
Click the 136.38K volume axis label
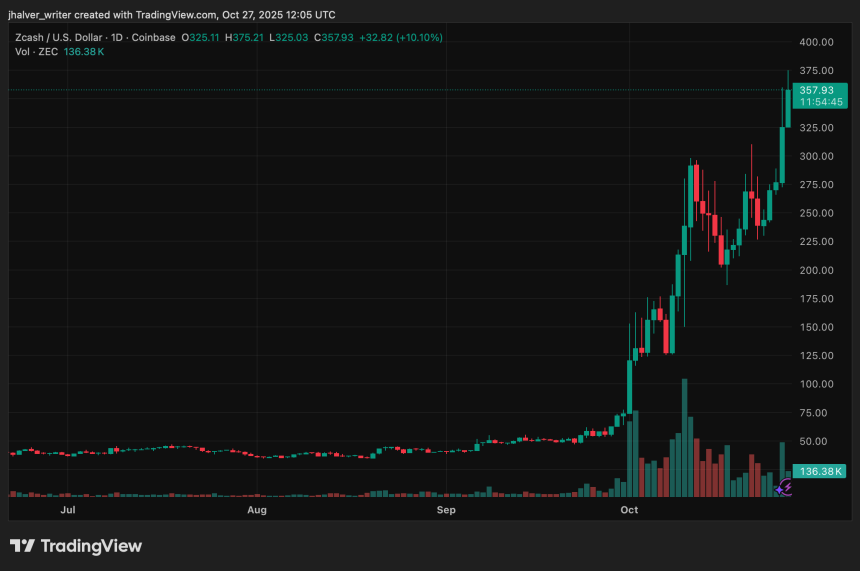point(817,470)
